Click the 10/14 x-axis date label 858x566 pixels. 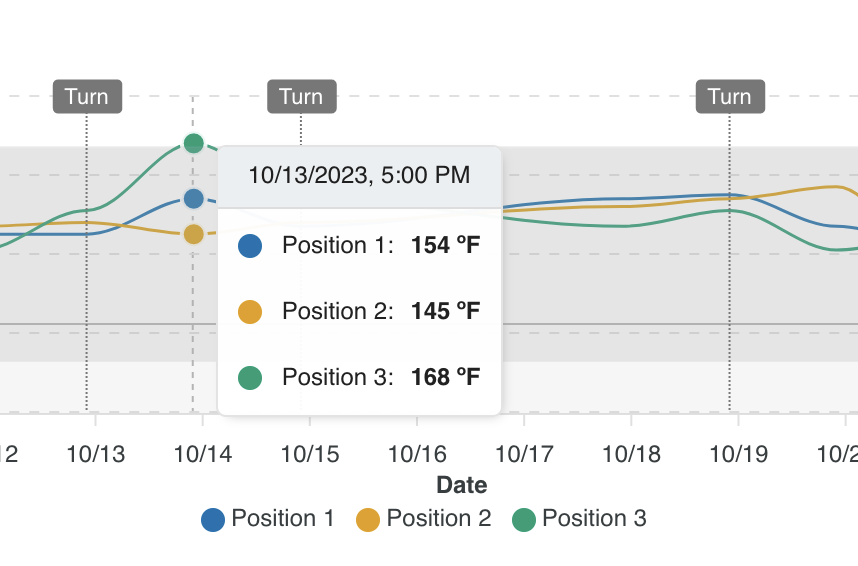pos(202,454)
